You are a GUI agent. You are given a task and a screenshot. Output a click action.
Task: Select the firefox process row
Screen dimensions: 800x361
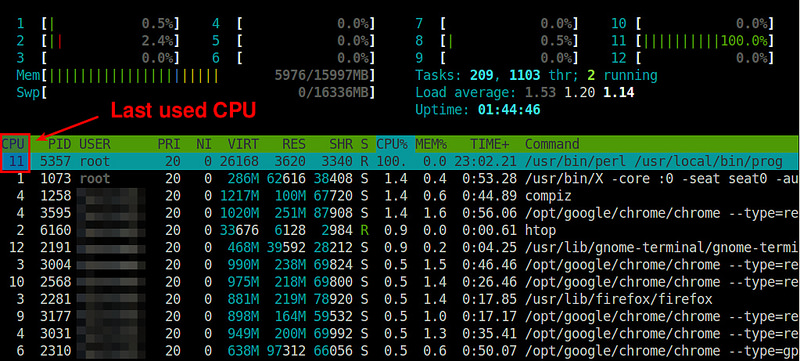coord(400,299)
